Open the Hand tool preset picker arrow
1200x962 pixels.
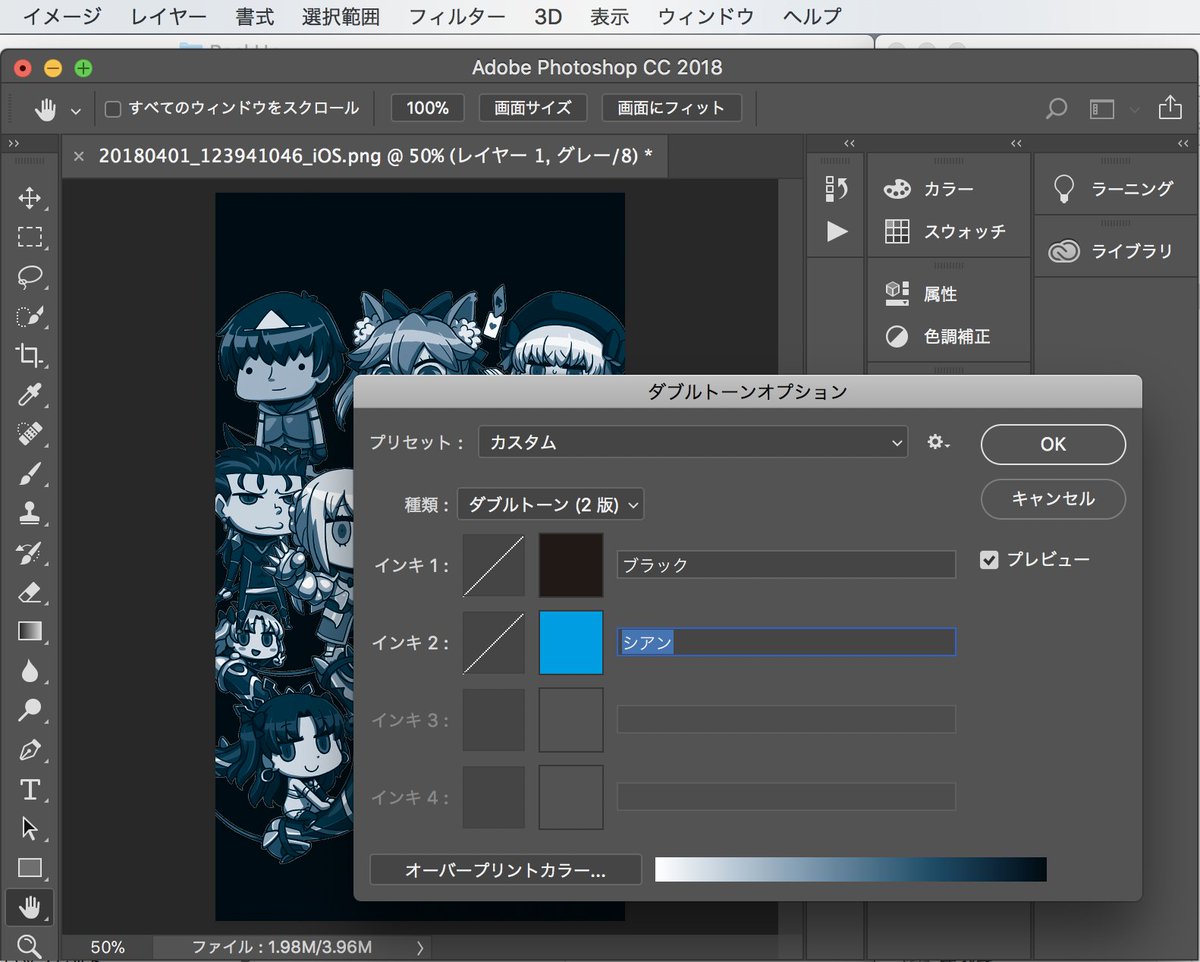pyautogui.click(x=75, y=110)
